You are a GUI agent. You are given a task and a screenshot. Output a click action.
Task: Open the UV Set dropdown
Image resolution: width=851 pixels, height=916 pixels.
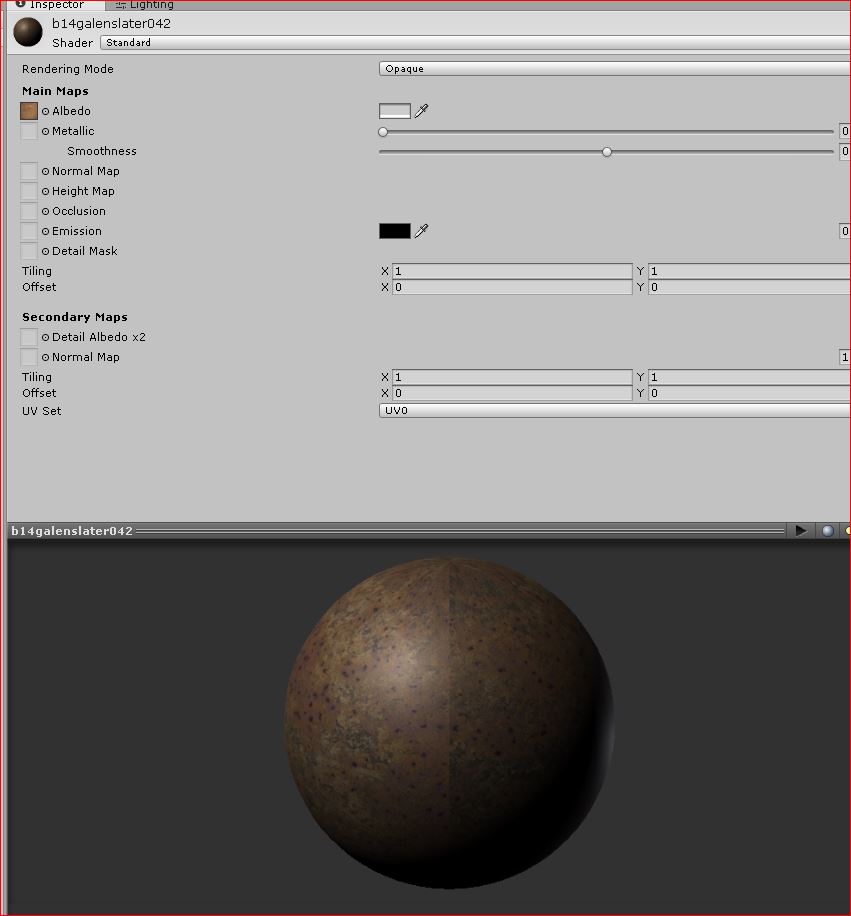(x=610, y=410)
